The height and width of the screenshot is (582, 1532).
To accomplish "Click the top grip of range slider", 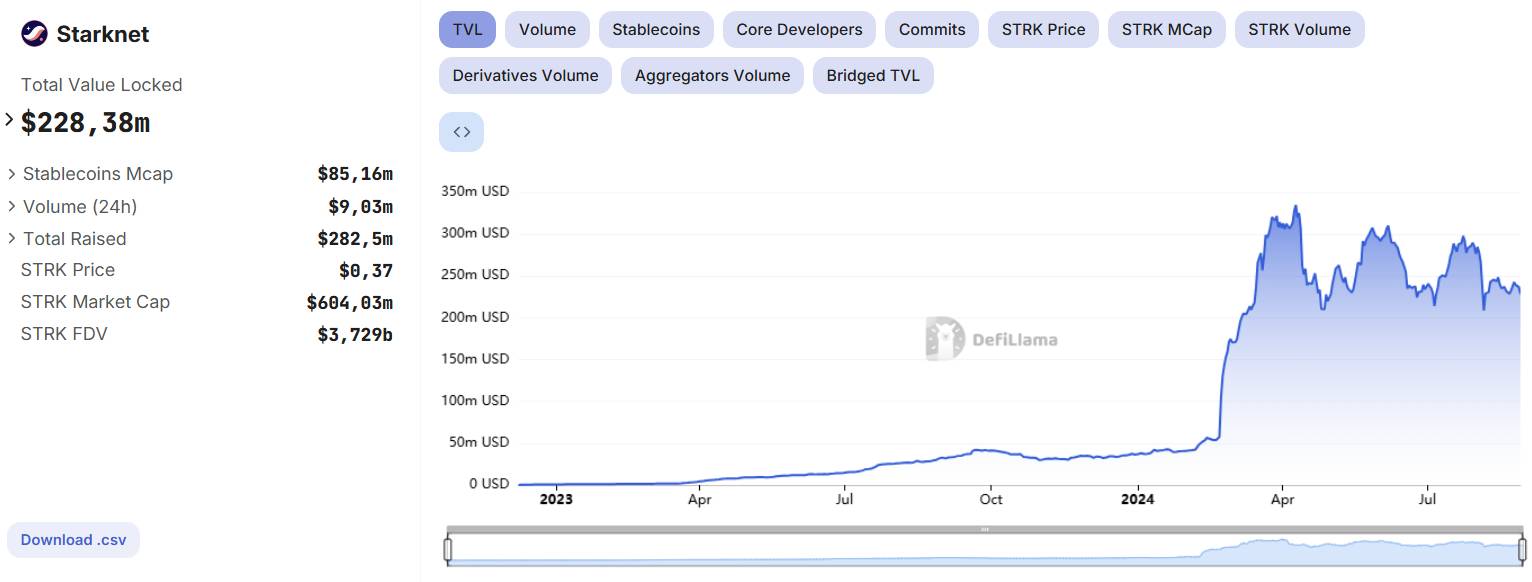I will 985,529.
